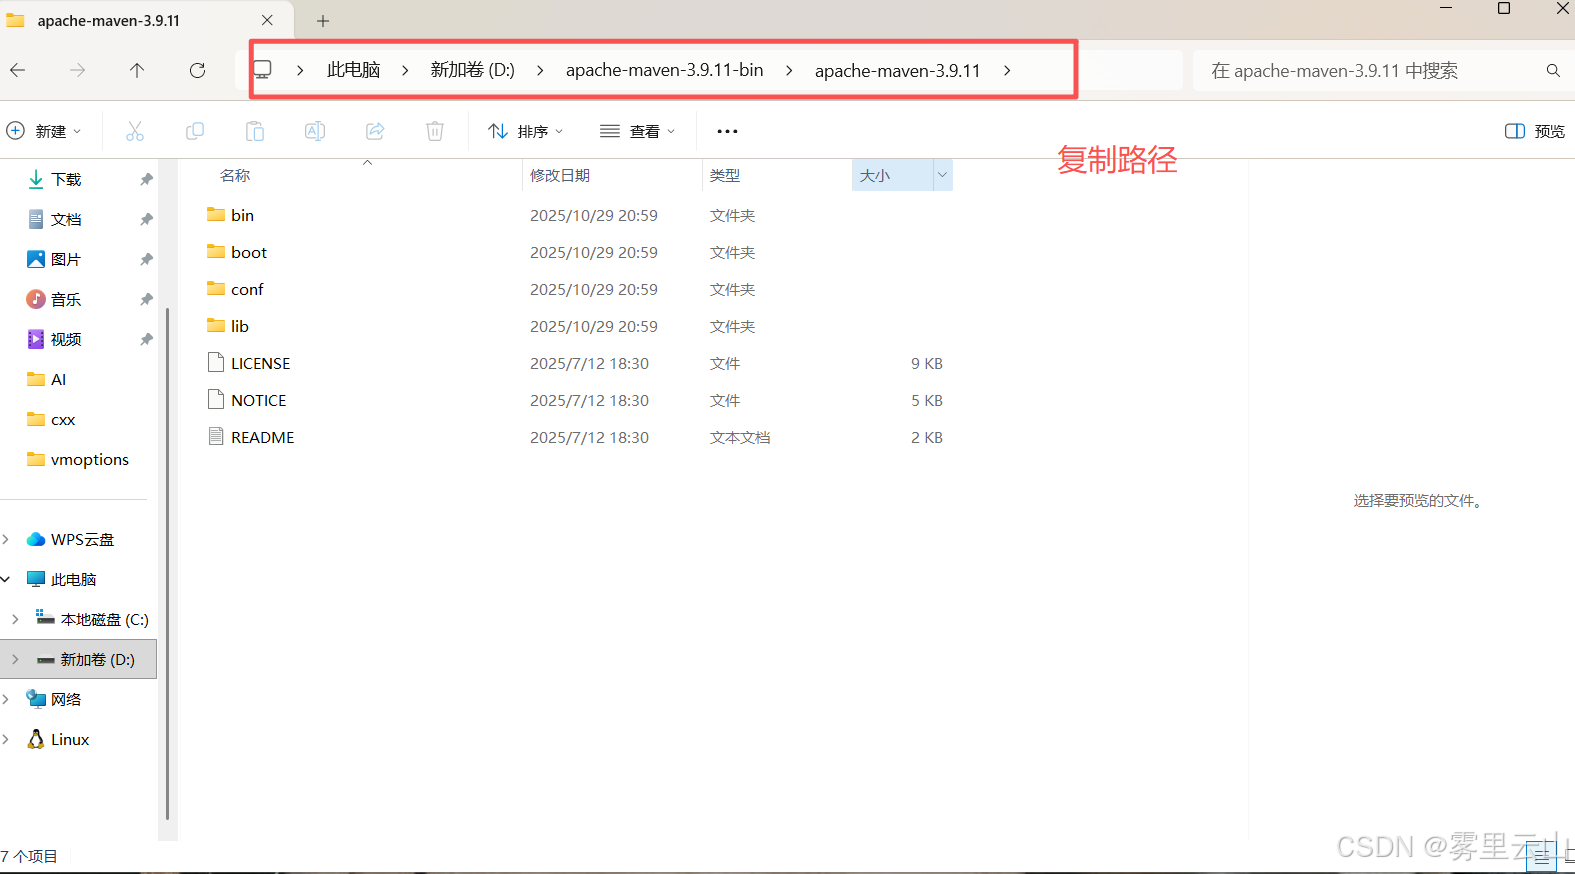1575x874 pixels.
Task: Click apache-maven-3.9.11-bin breadcrumb segment
Action: pyautogui.click(x=664, y=70)
